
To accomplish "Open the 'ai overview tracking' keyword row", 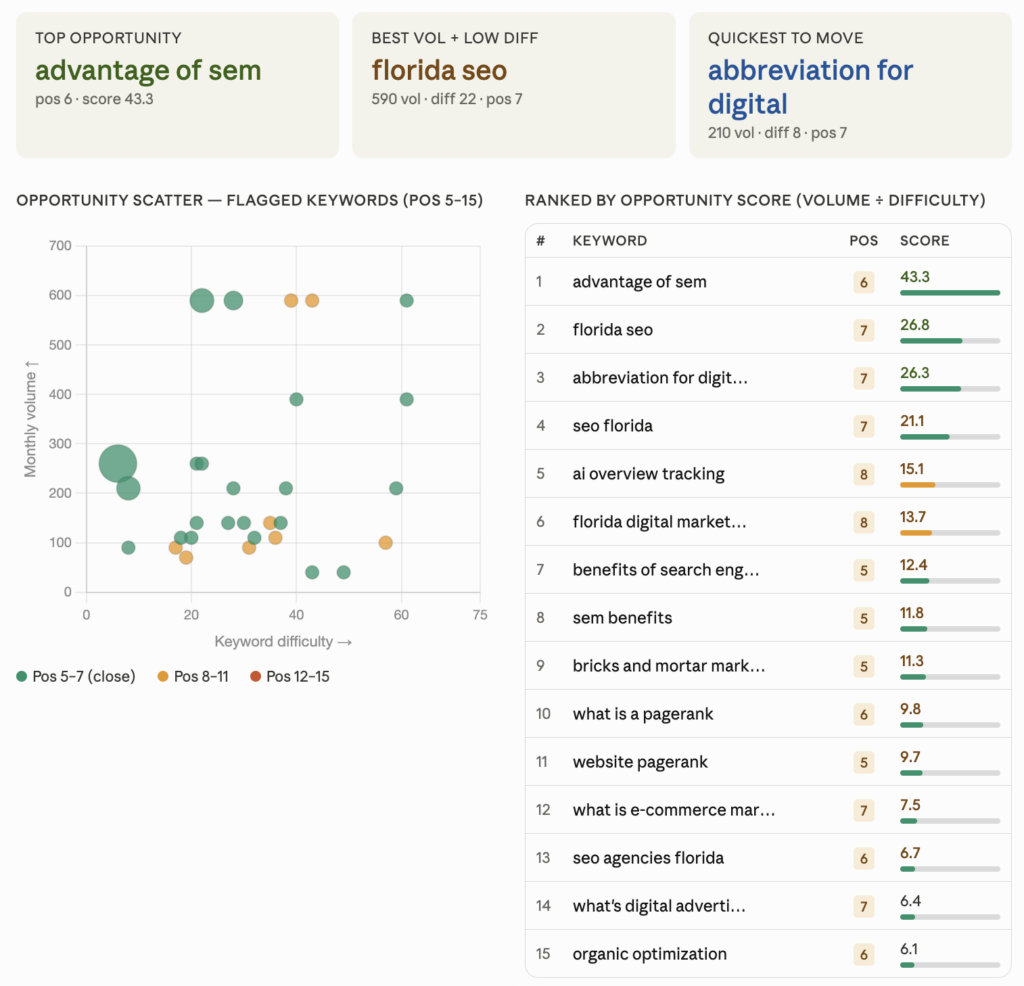I will pos(768,473).
